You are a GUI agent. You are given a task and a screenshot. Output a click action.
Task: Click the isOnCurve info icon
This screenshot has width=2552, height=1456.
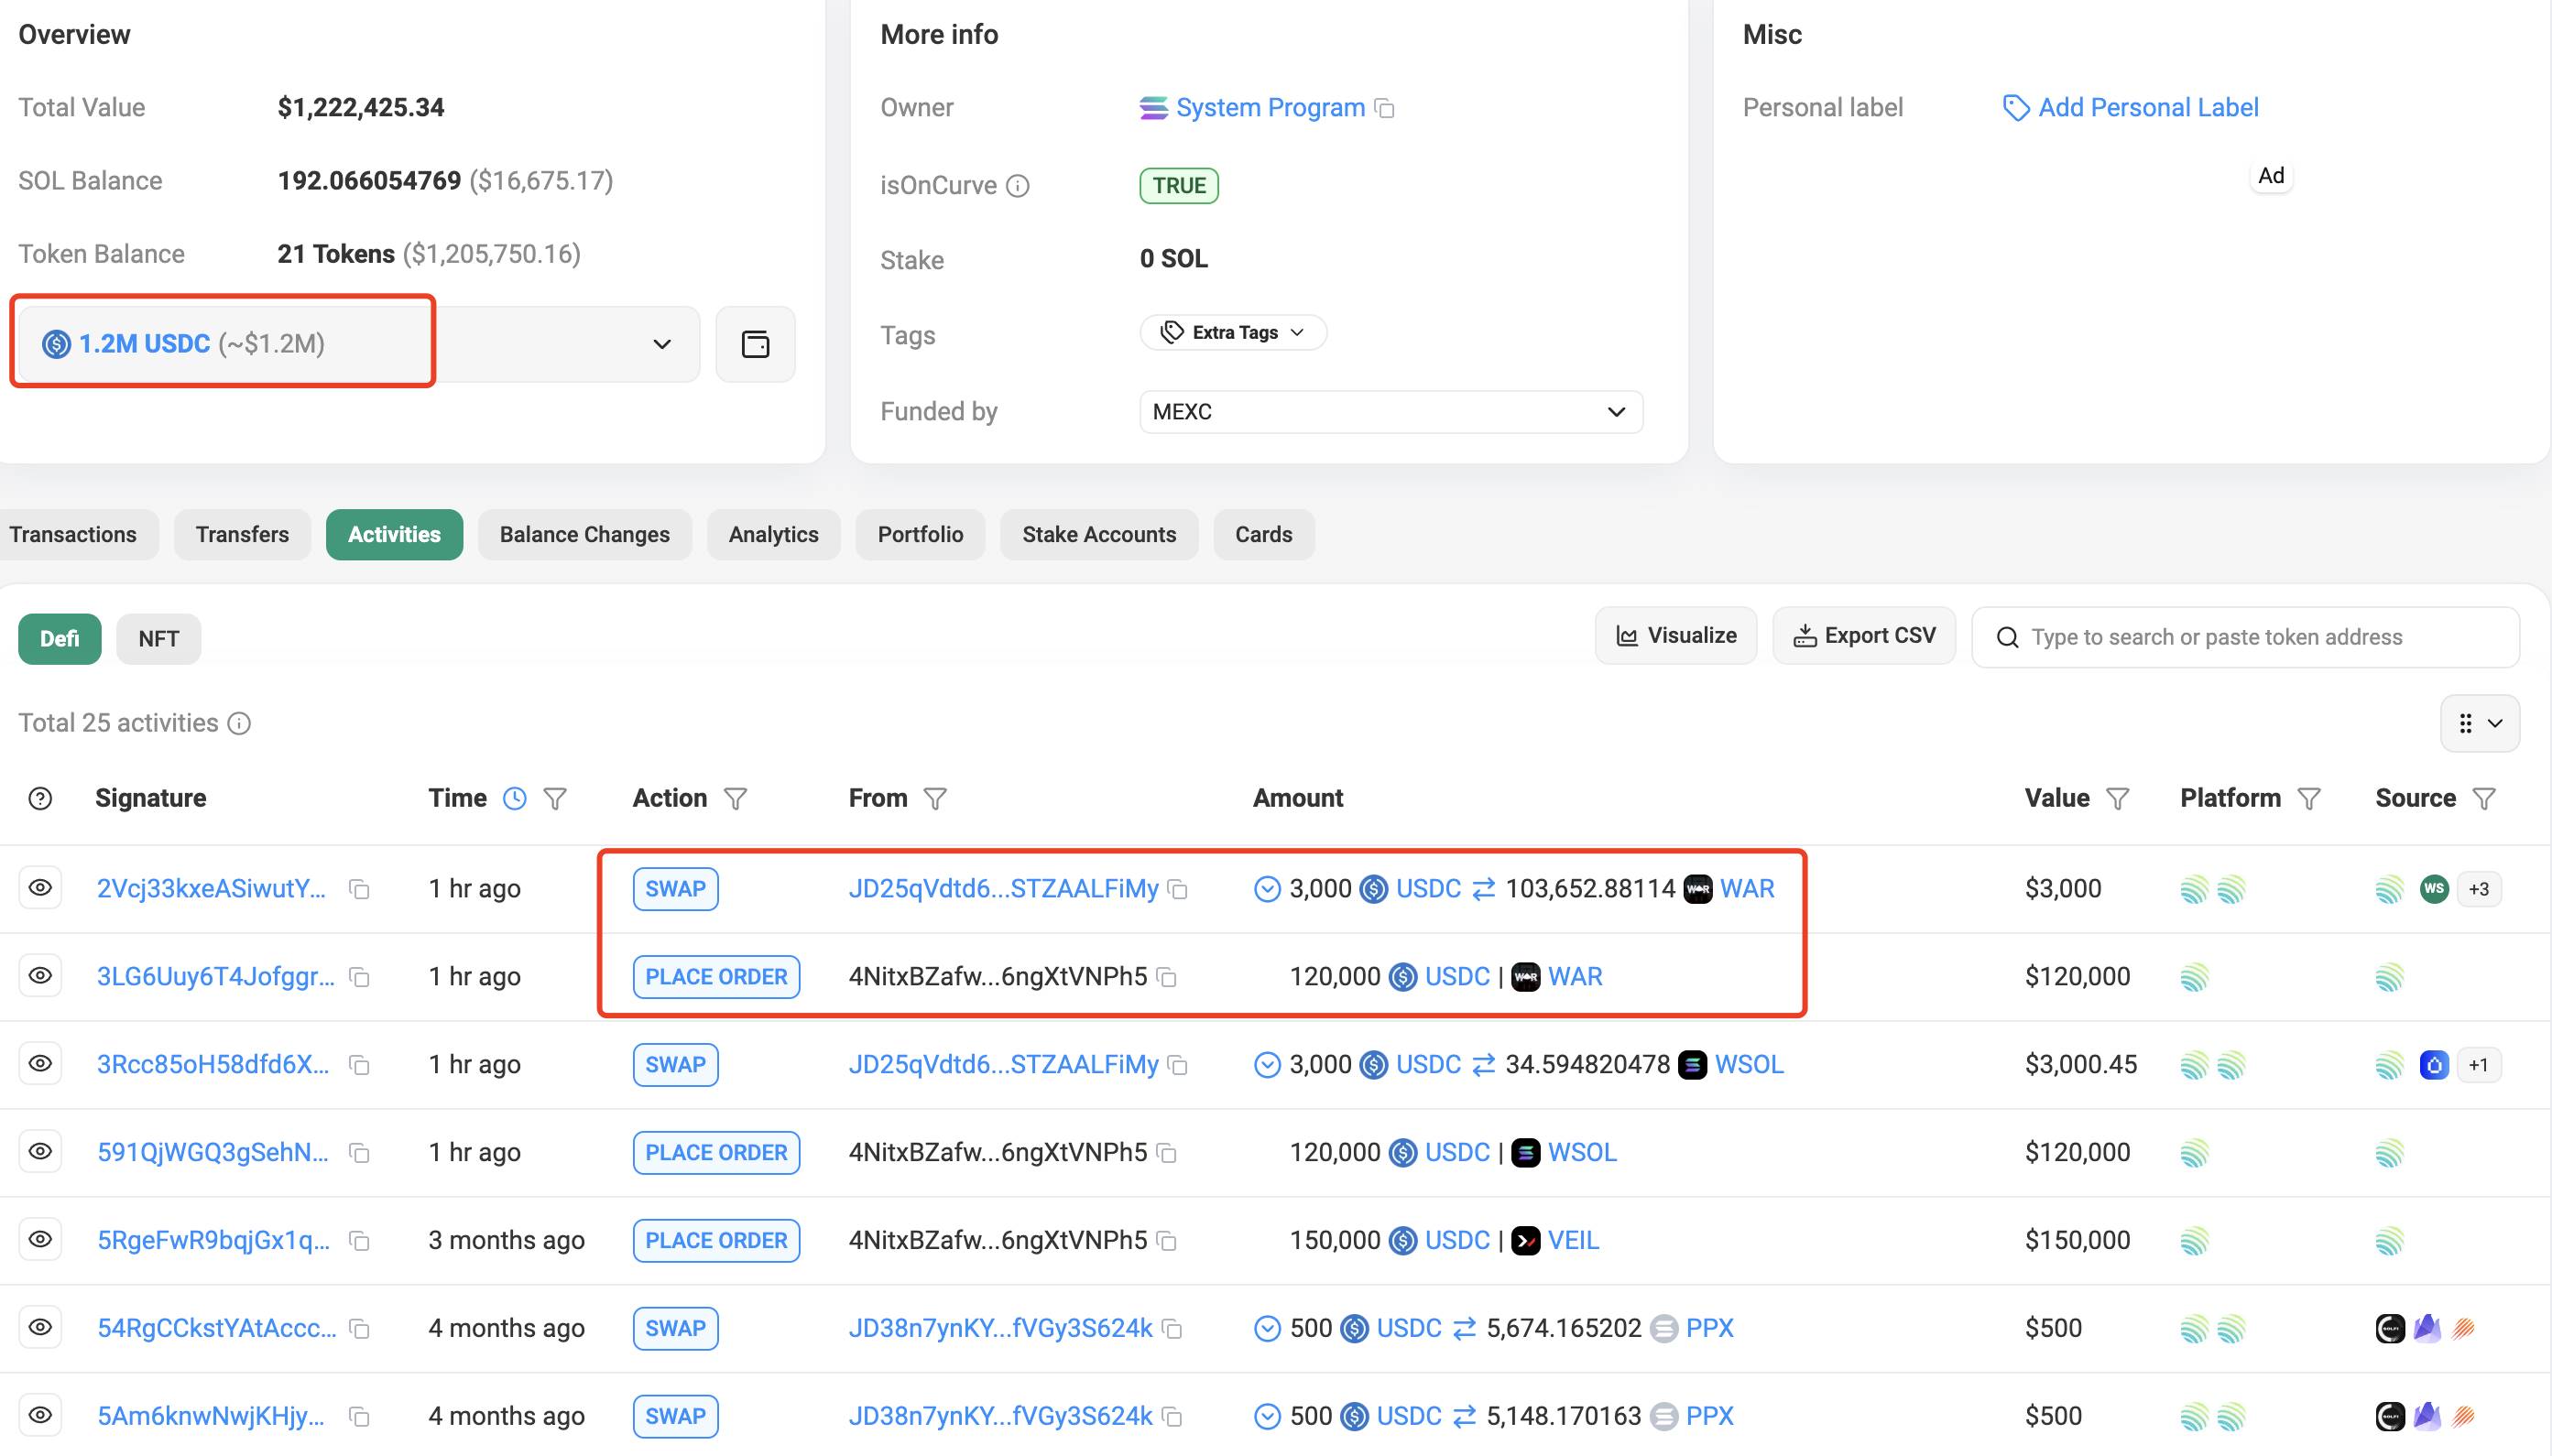click(x=1017, y=186)
